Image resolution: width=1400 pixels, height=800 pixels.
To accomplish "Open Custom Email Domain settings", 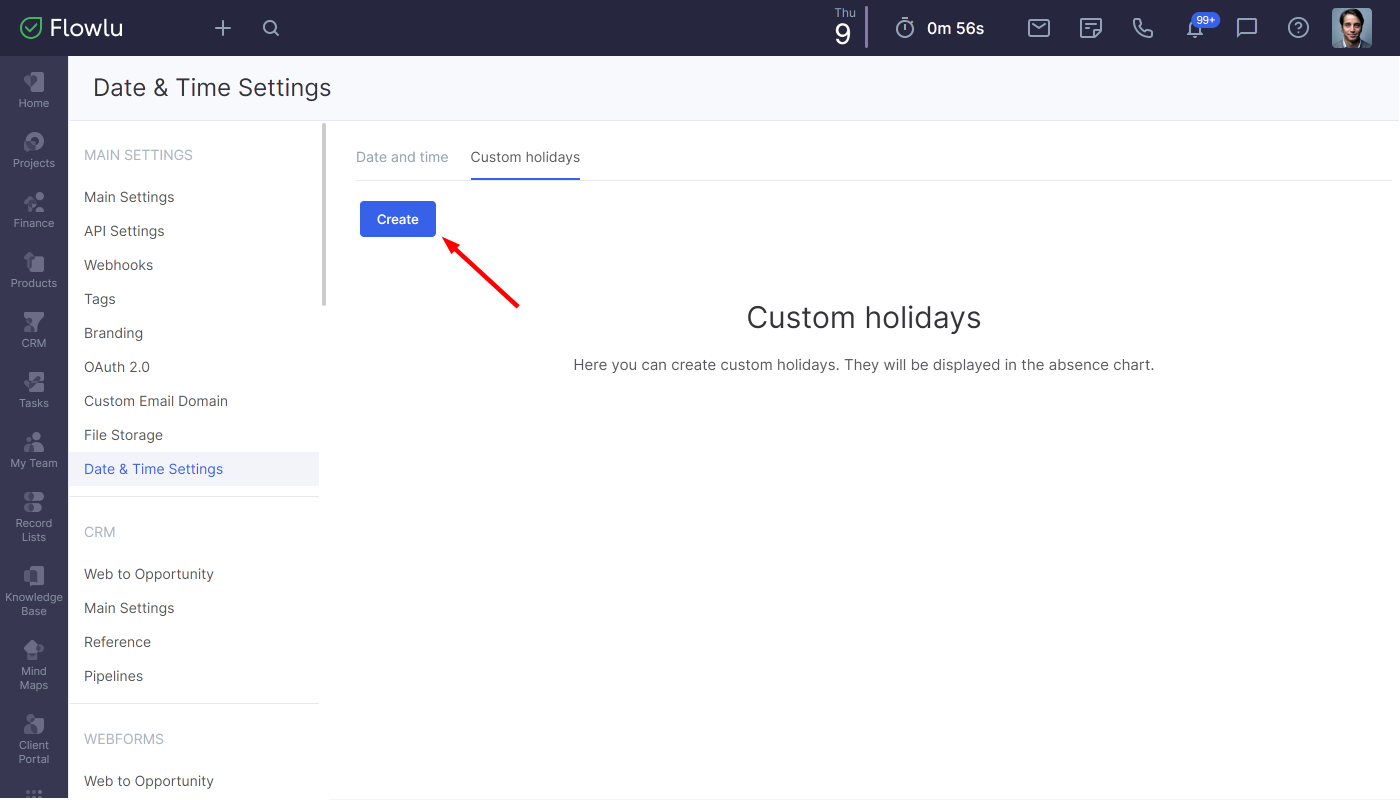I will click(x=156, y=401).
